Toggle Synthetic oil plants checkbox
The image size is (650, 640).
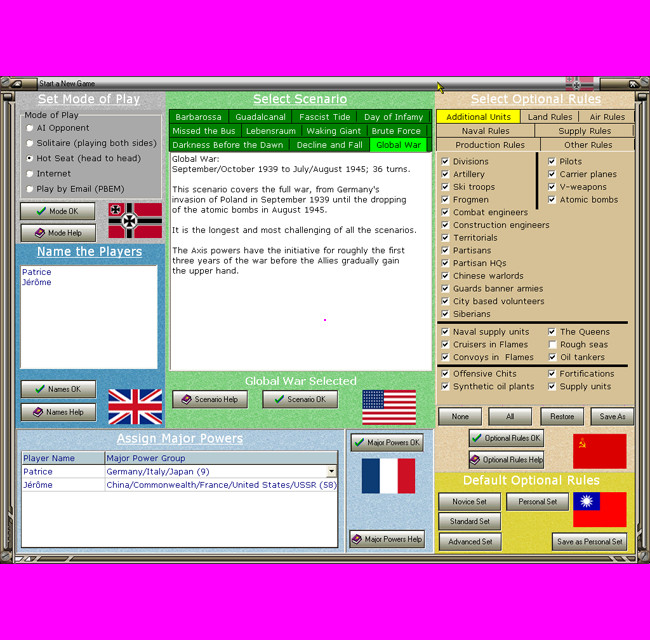point(445,386)
